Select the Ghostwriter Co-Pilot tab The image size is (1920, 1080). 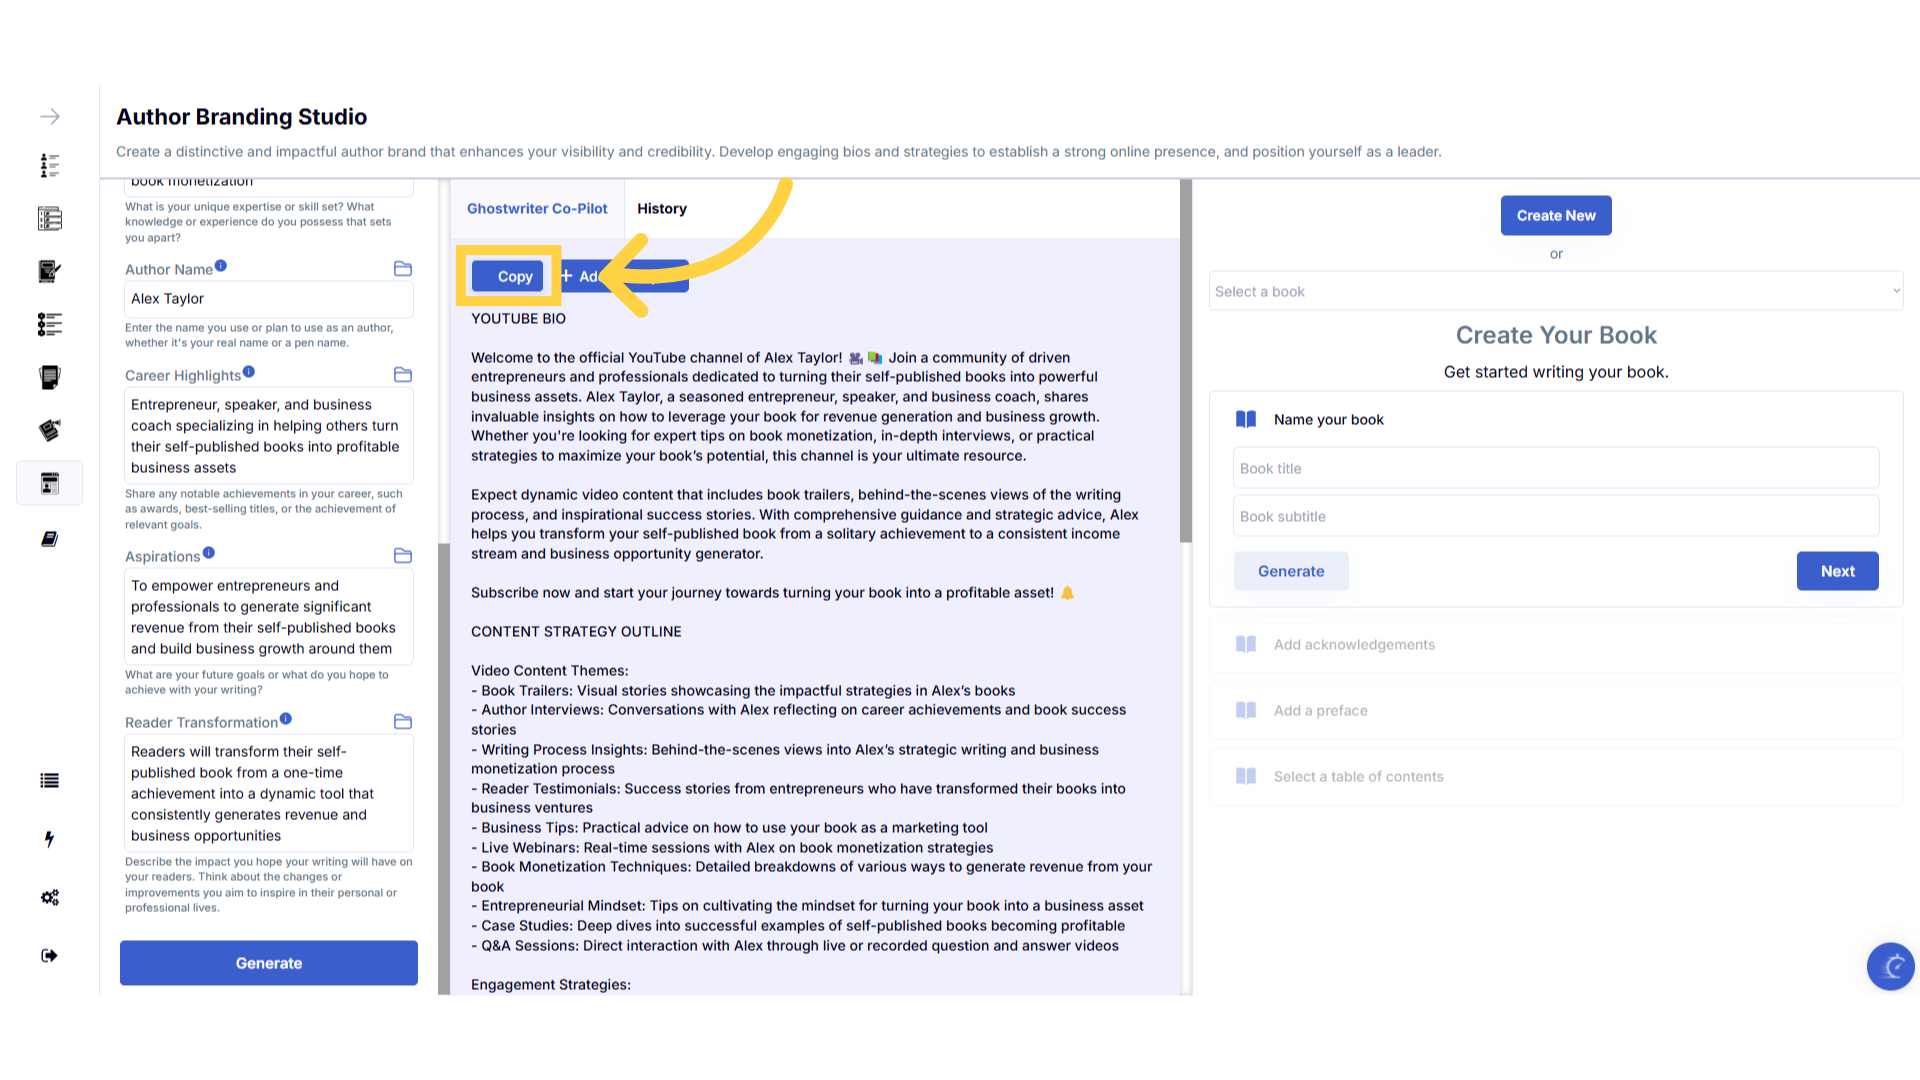tap(537, 209)
